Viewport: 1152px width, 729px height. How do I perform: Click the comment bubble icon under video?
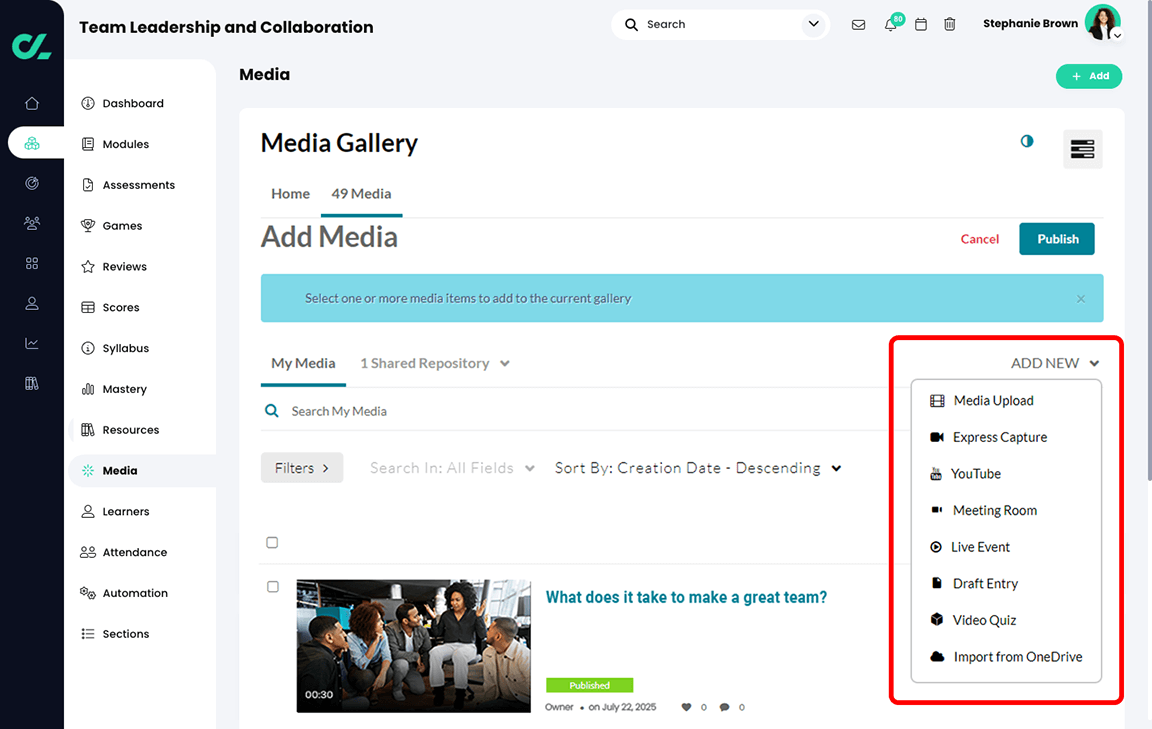pos(724,707)
